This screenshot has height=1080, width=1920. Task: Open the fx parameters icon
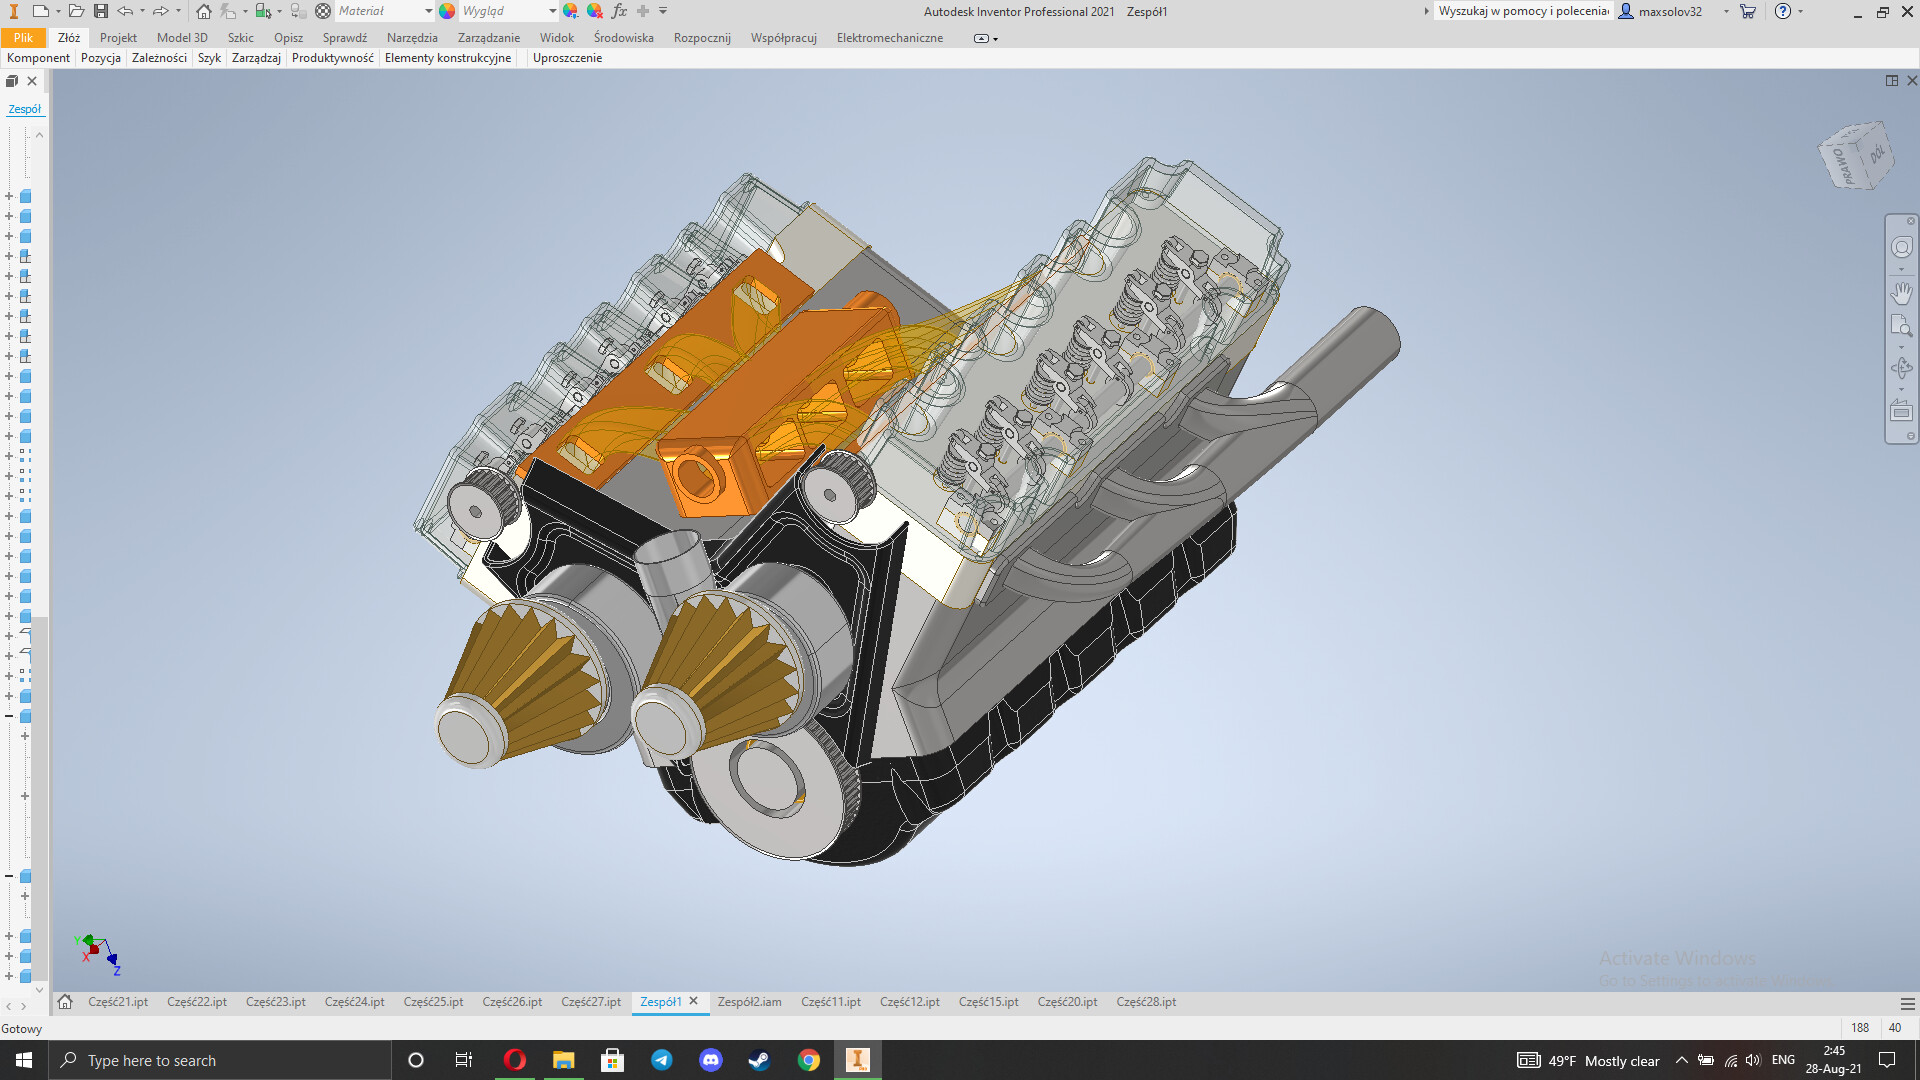619,11
